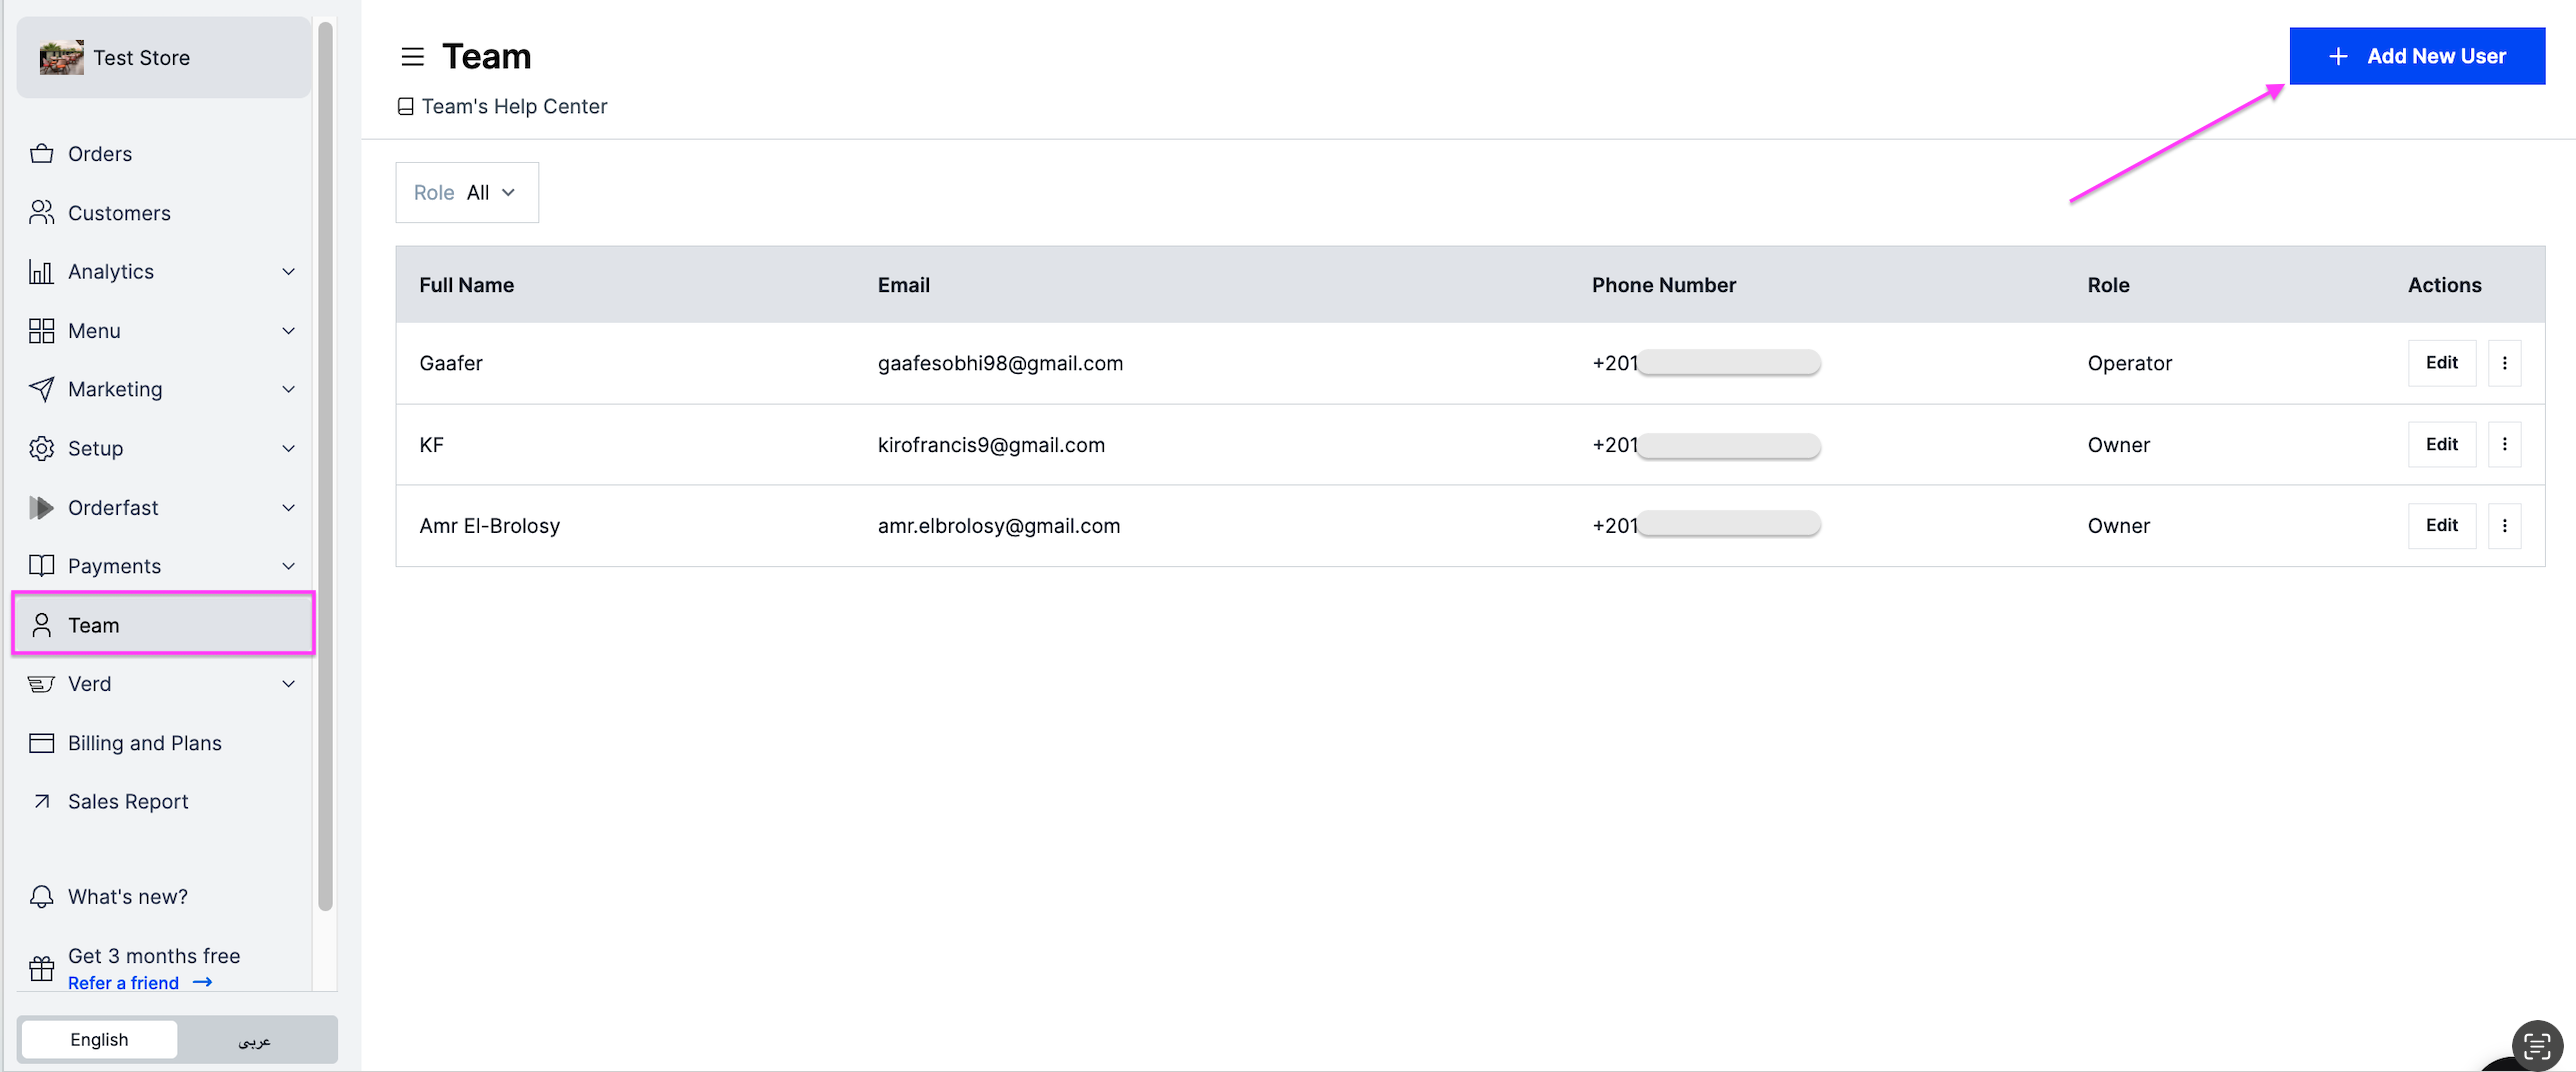Viewport: 2576px width, 1072px height.
Task: Click the Email column header
Action: coord(903,285)
